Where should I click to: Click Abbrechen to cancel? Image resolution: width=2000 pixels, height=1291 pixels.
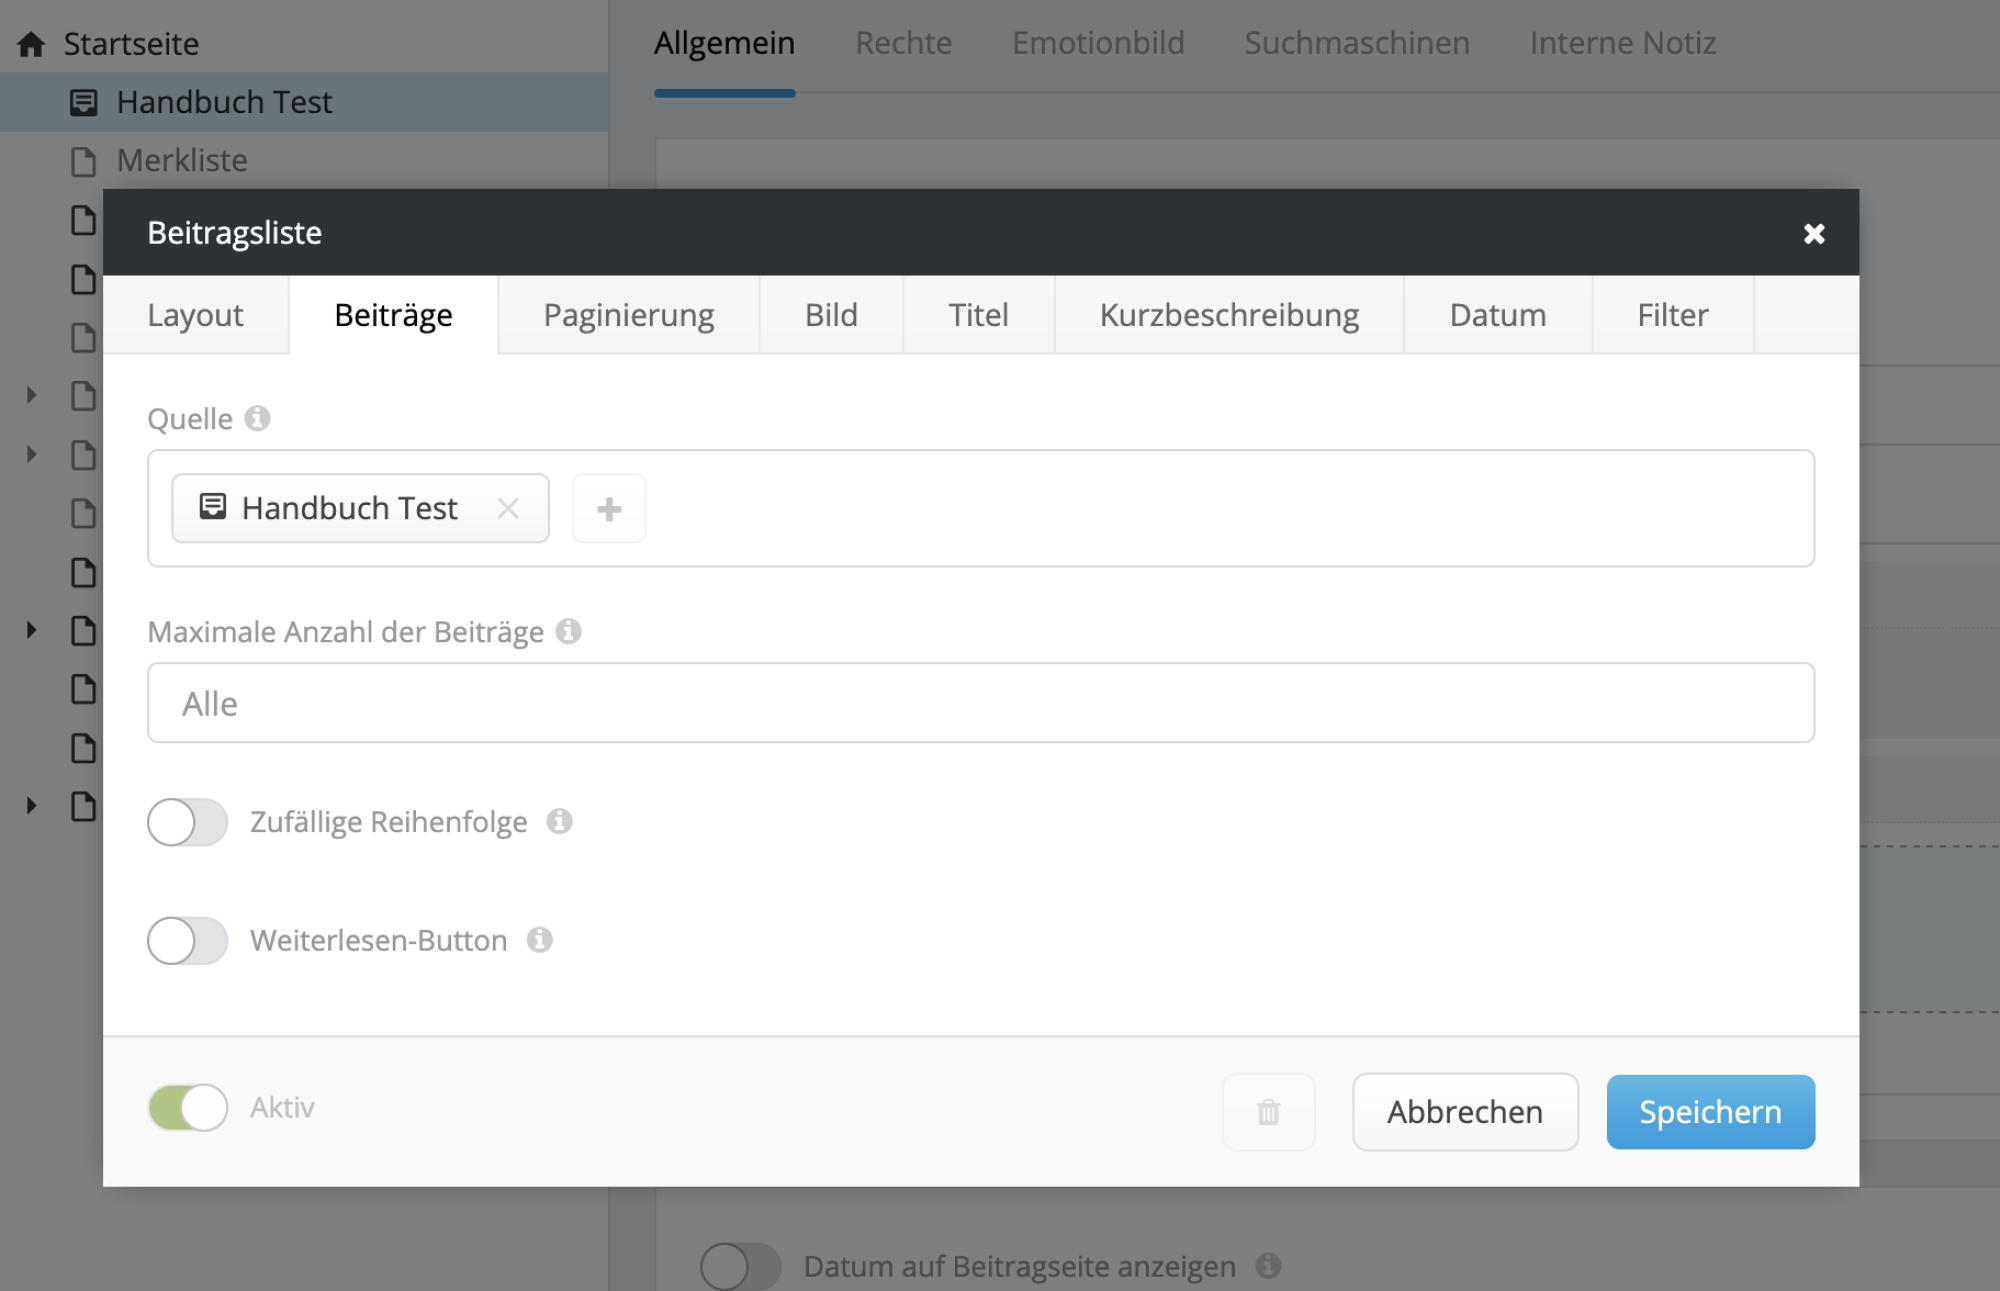point(1464,1111)
